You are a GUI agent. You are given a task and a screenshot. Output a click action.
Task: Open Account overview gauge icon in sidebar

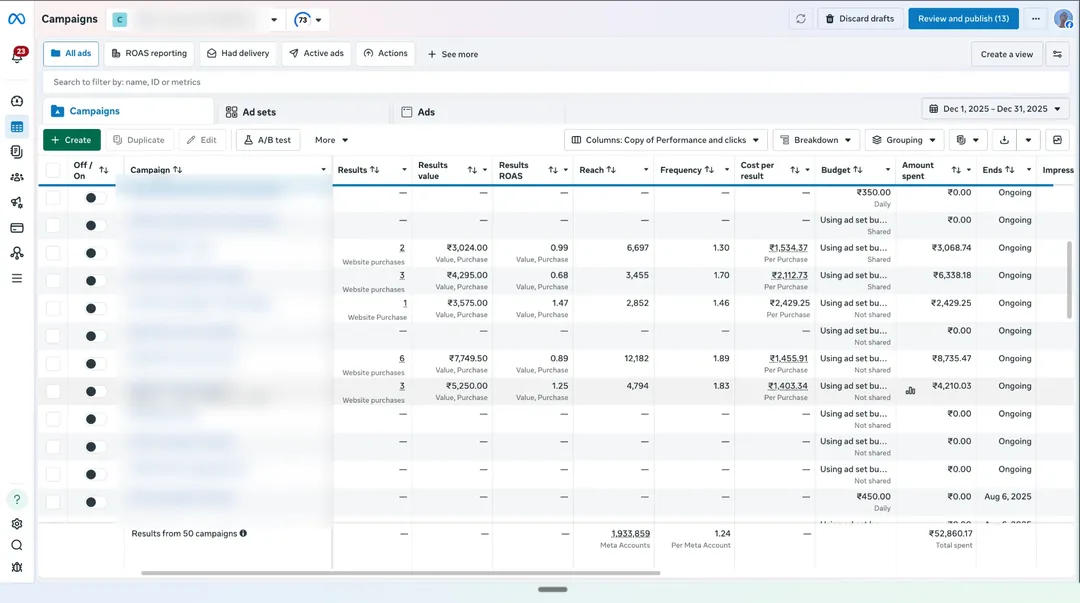(17, 101)
